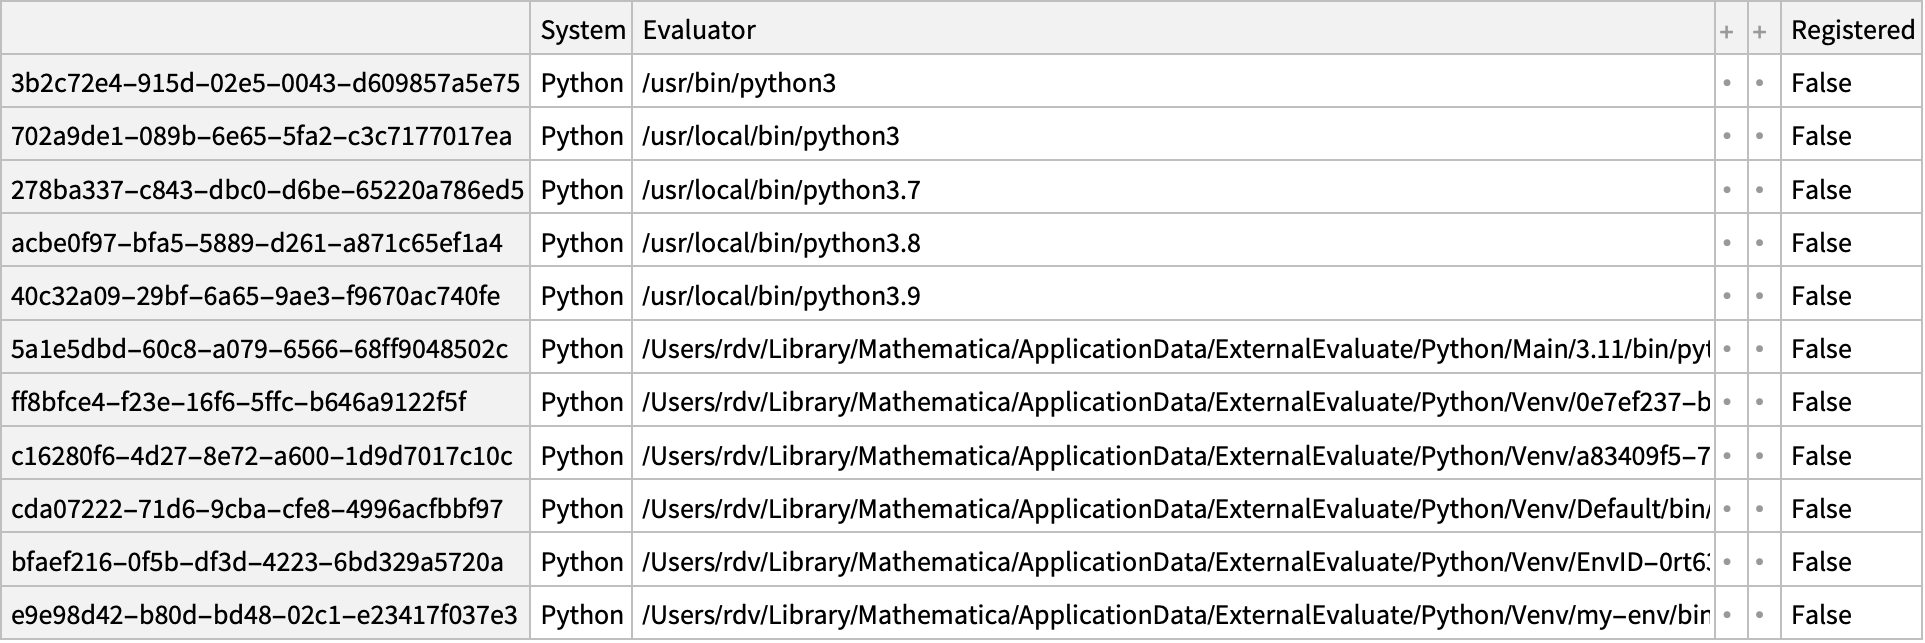The height and width of the screenshot is (643, 1925).
Task: Click the System column header
Action: [582, 30]
